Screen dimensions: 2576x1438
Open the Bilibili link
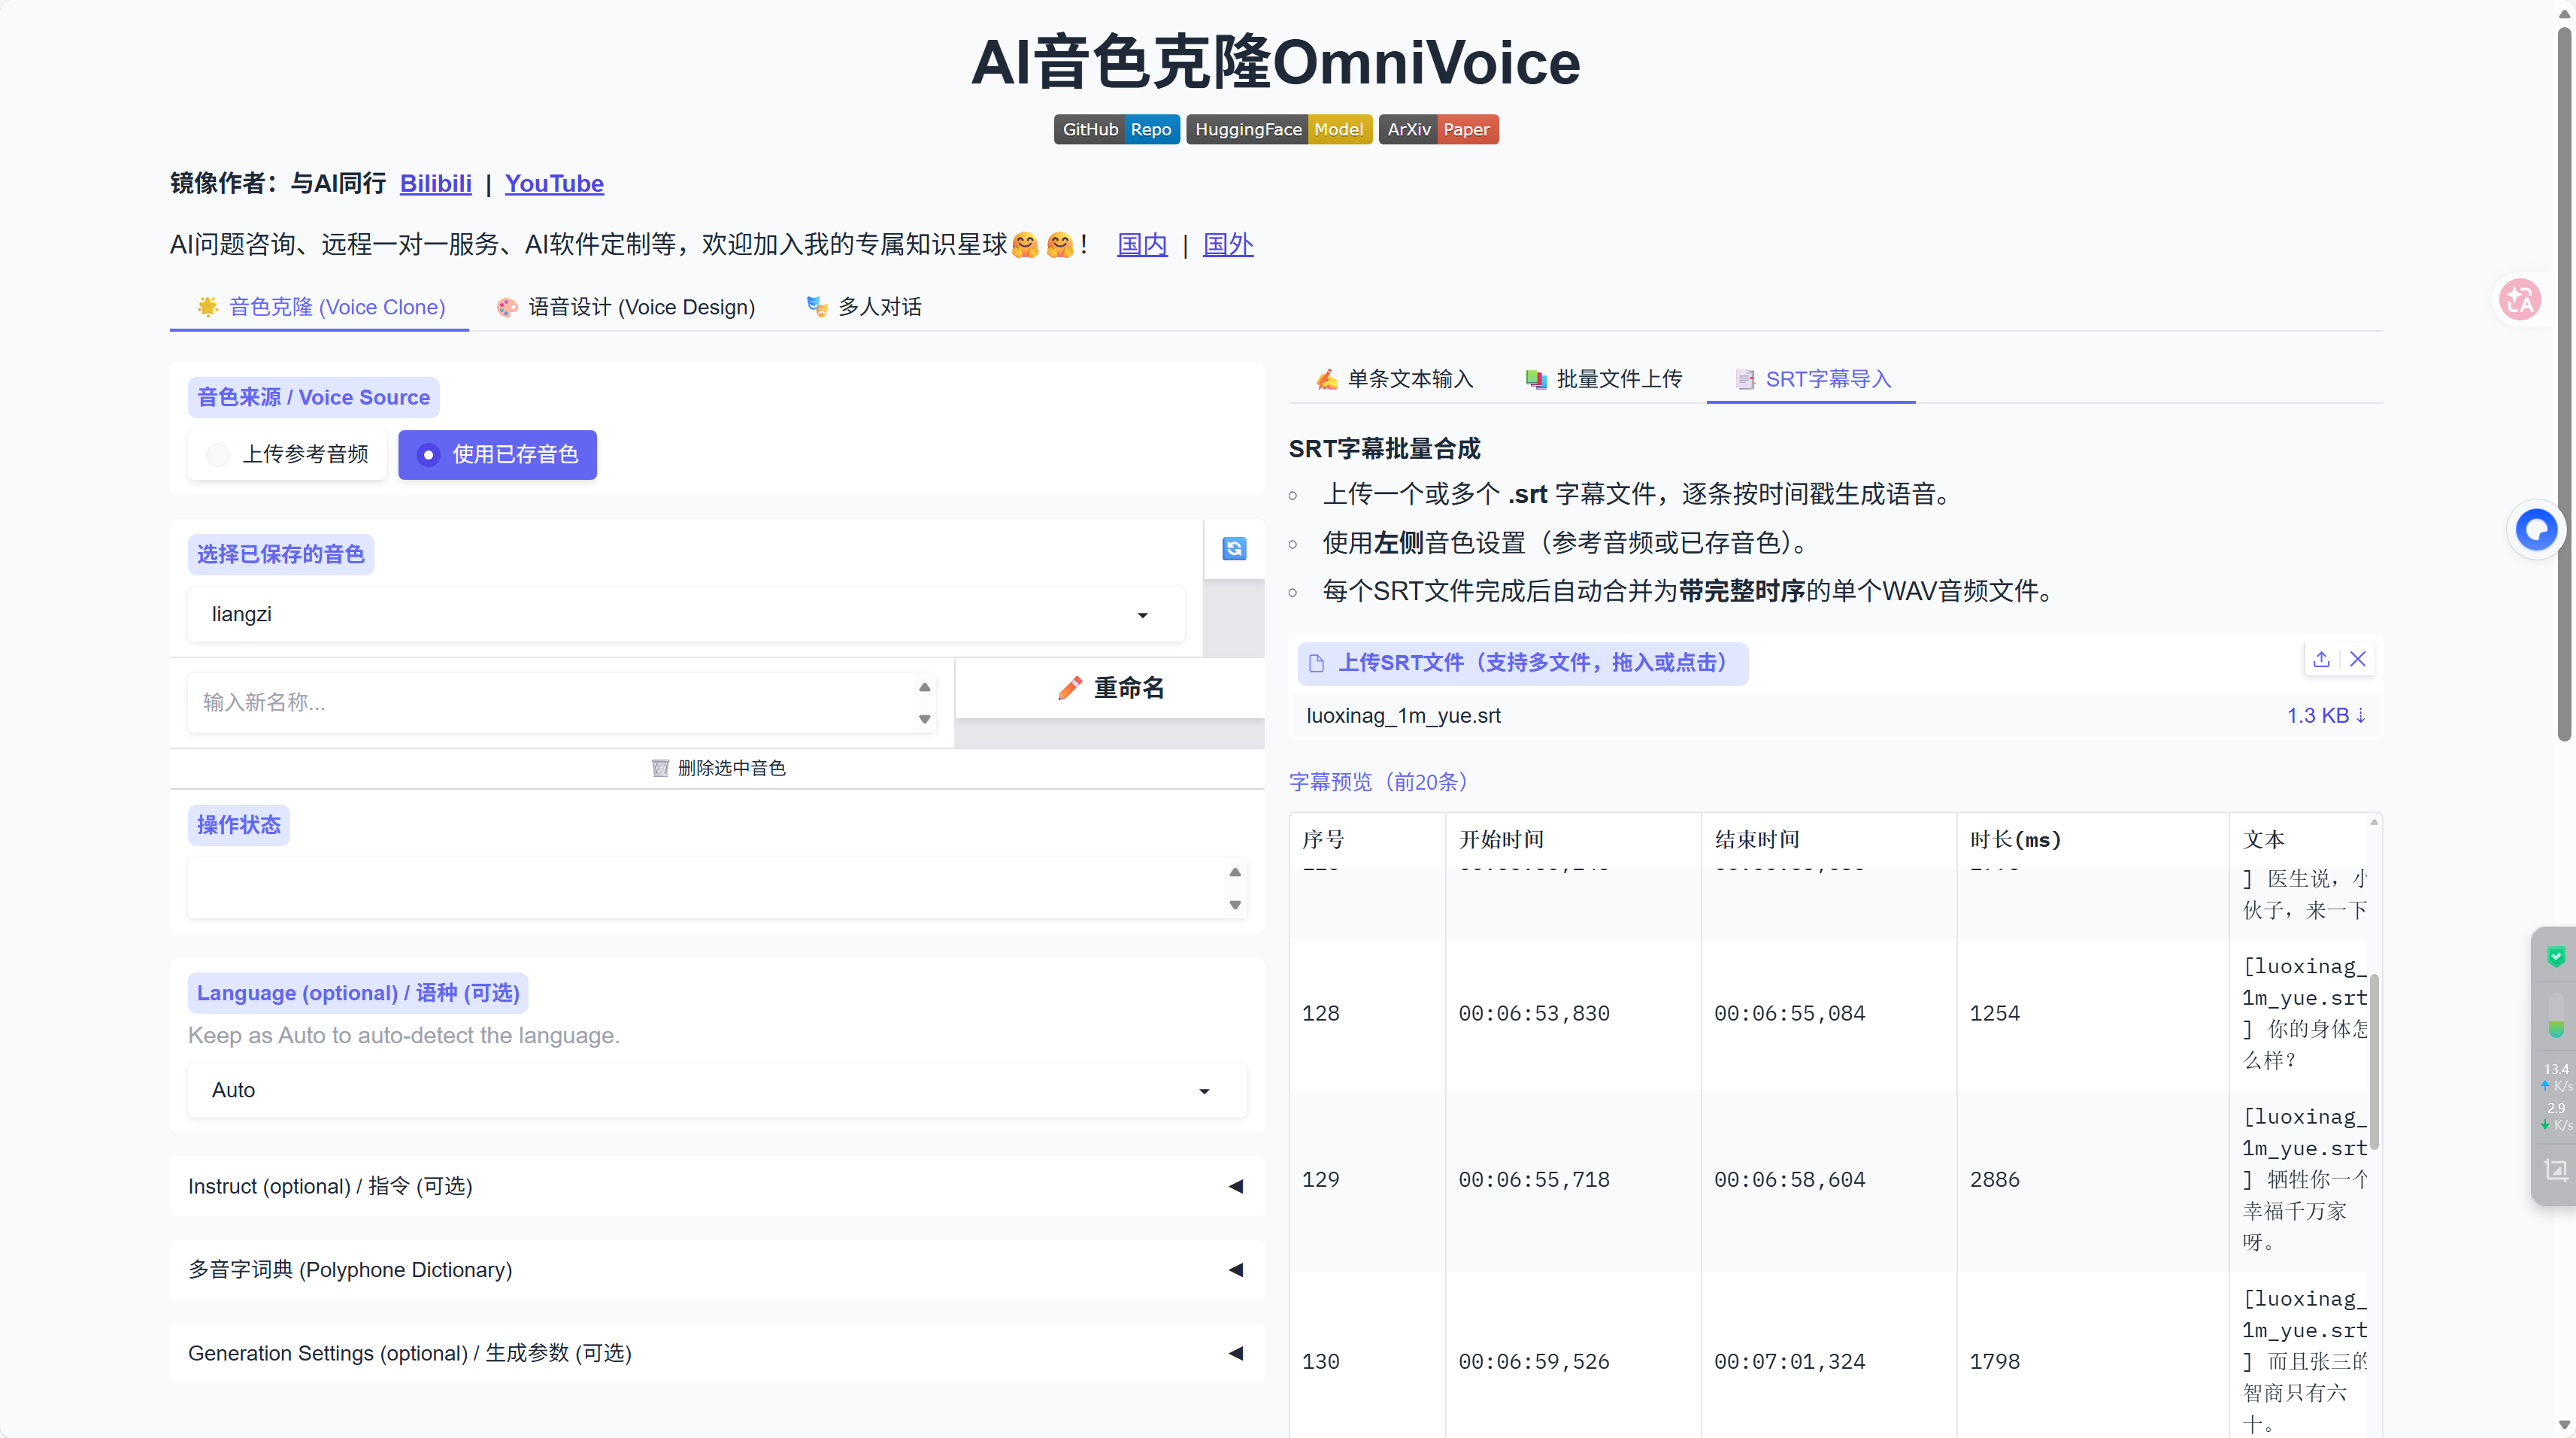pos(436,184)
